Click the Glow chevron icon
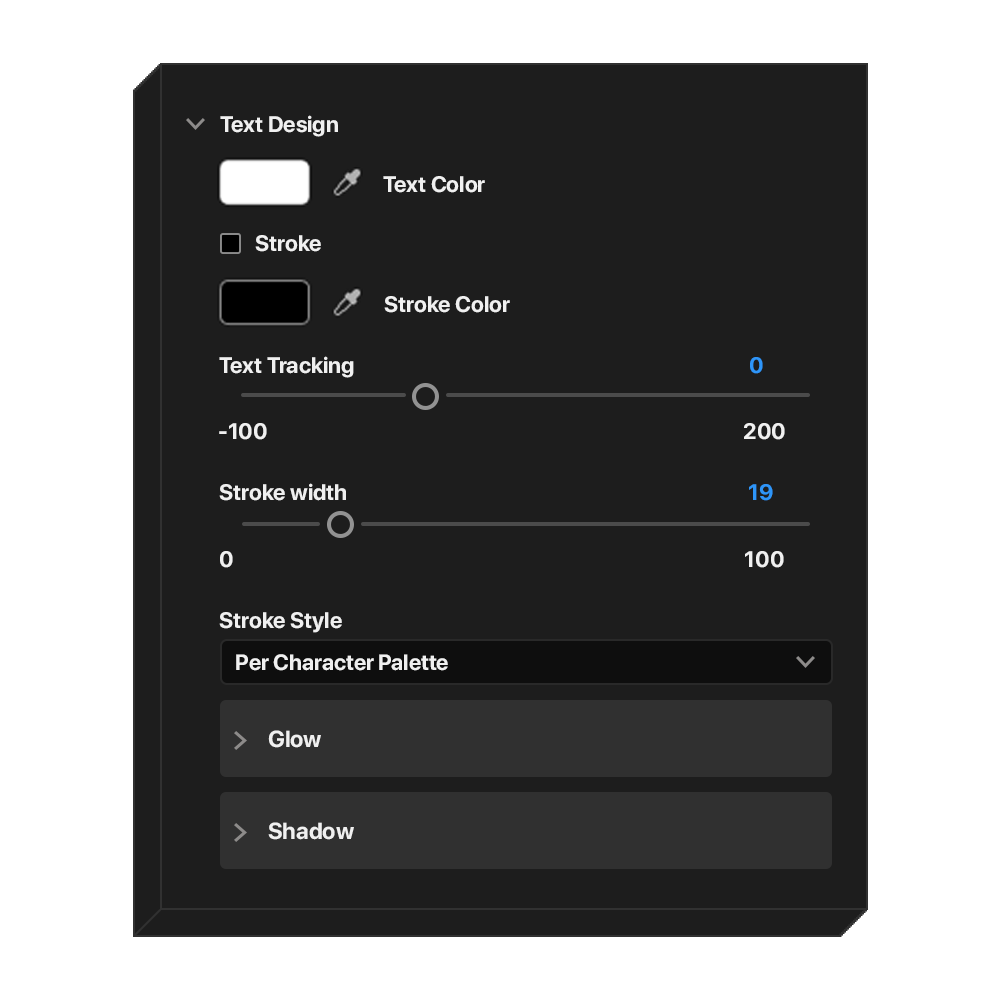 pyautogui.click(x=240, y=740)
